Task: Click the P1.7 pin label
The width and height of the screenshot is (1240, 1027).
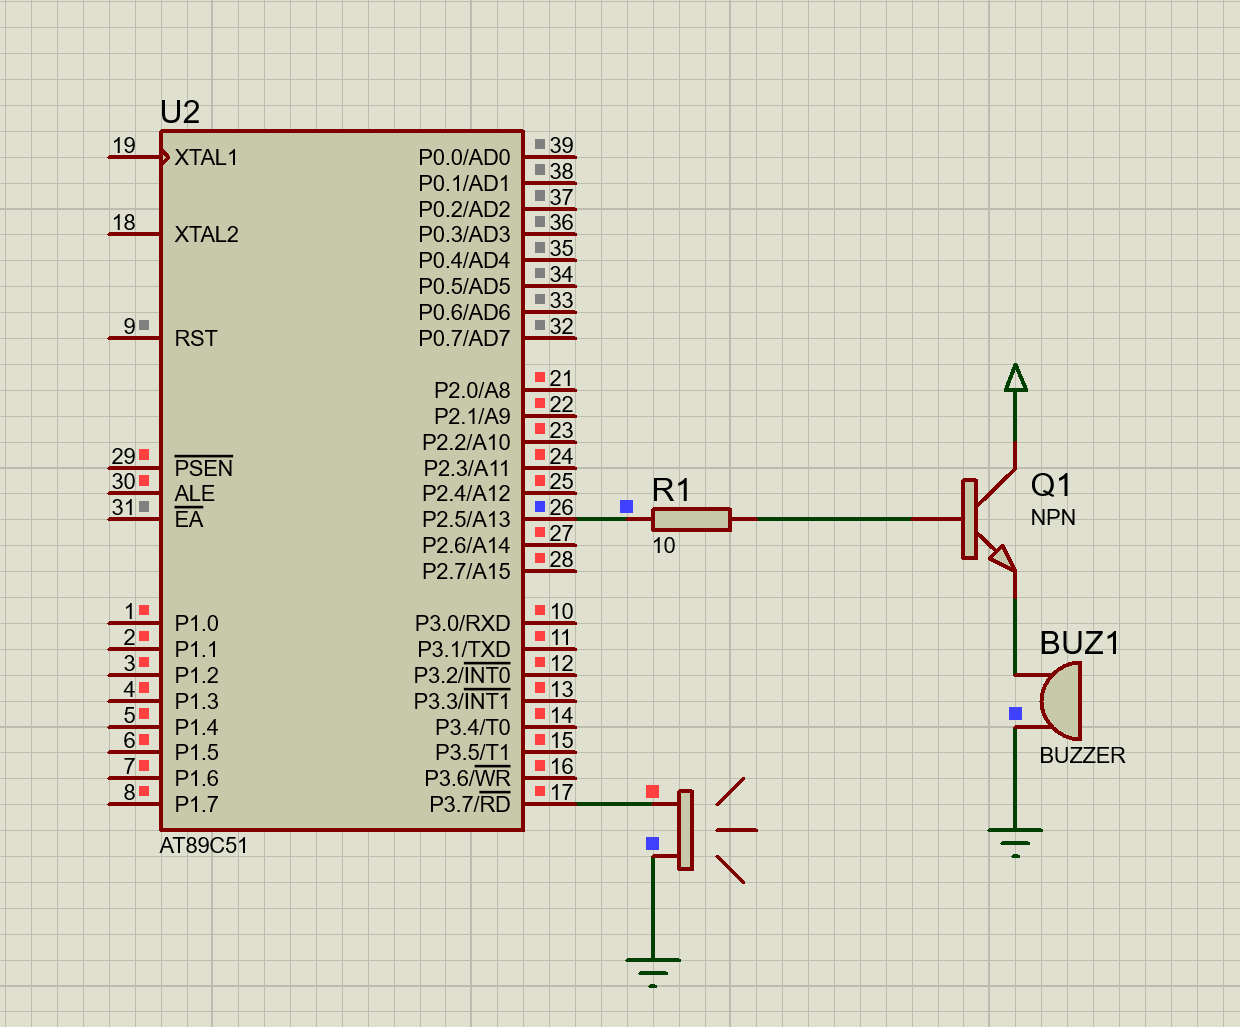Action: coord(197,805)
